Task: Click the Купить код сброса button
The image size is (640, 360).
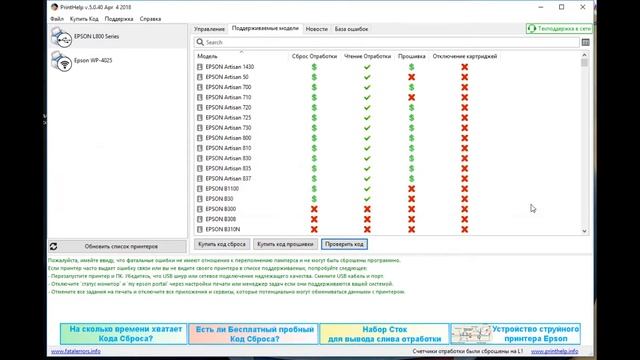Action: [222, 244]
